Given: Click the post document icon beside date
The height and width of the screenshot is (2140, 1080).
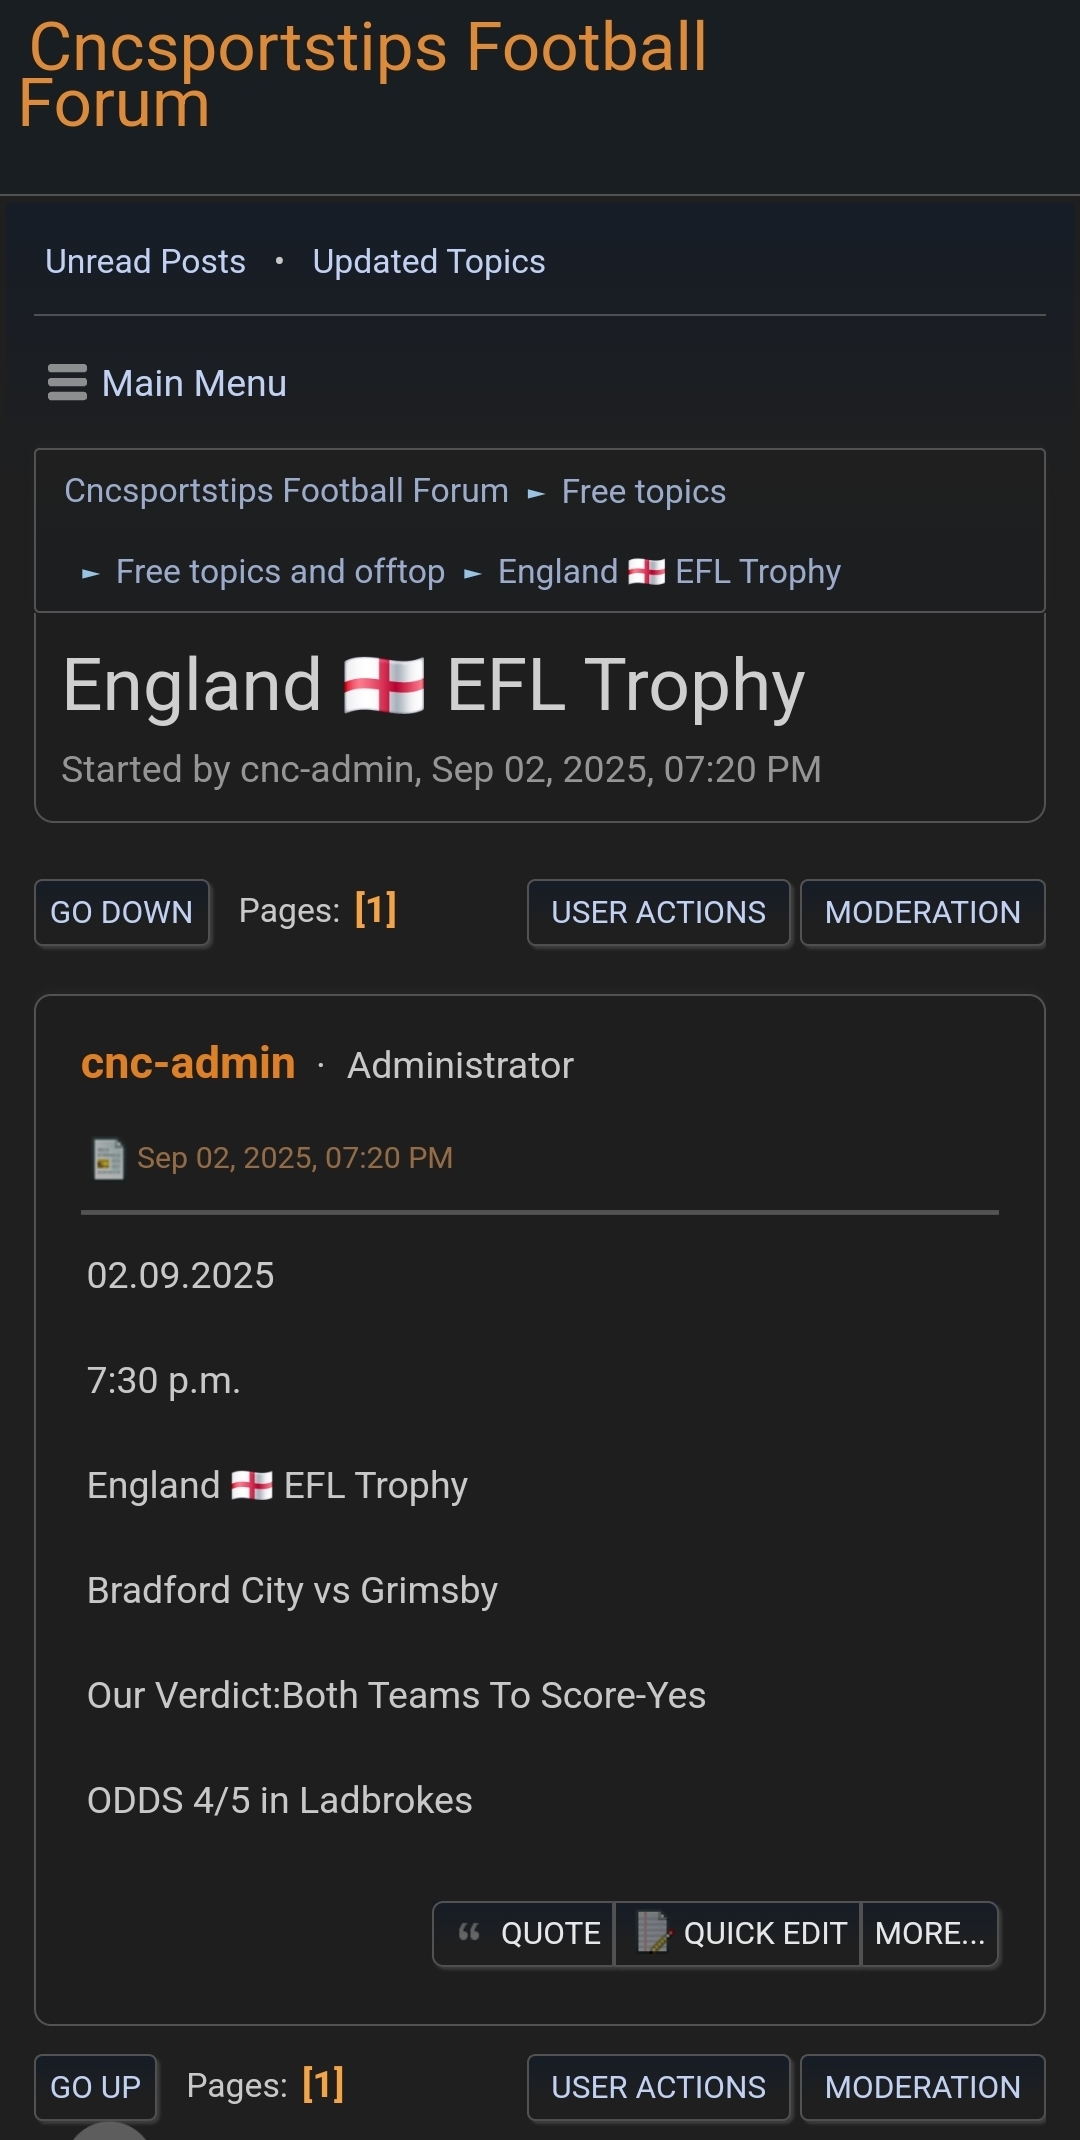Looking at the screenshot, I should point(108,1159).
